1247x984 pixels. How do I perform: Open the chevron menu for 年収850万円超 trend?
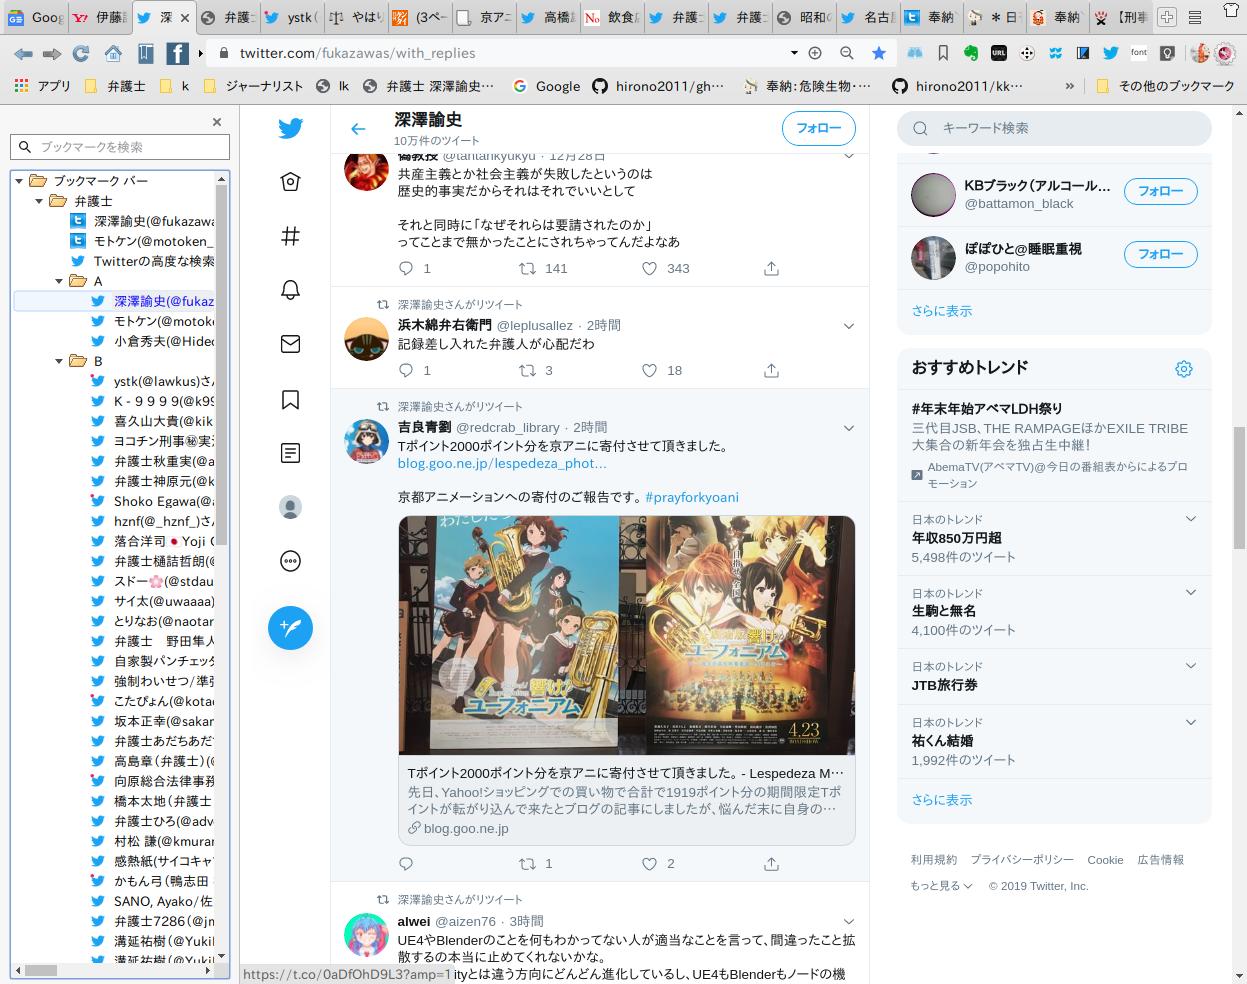(1190, 519)
